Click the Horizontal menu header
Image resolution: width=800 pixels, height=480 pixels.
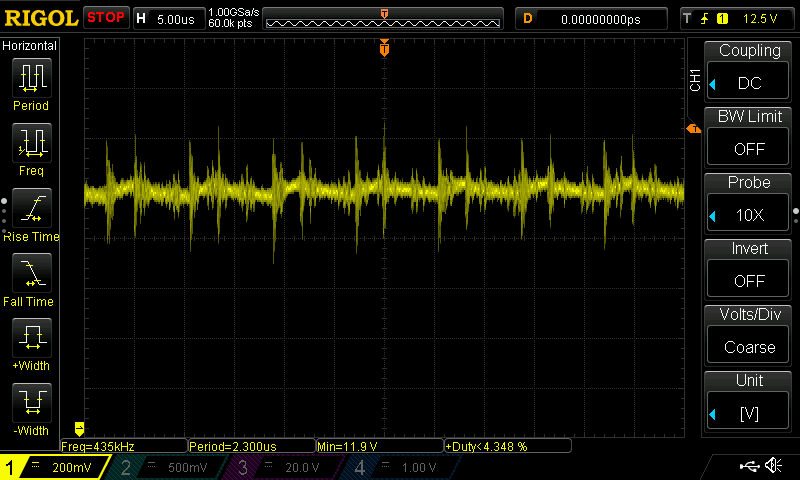pyautogui.click(x=30, y=46)
